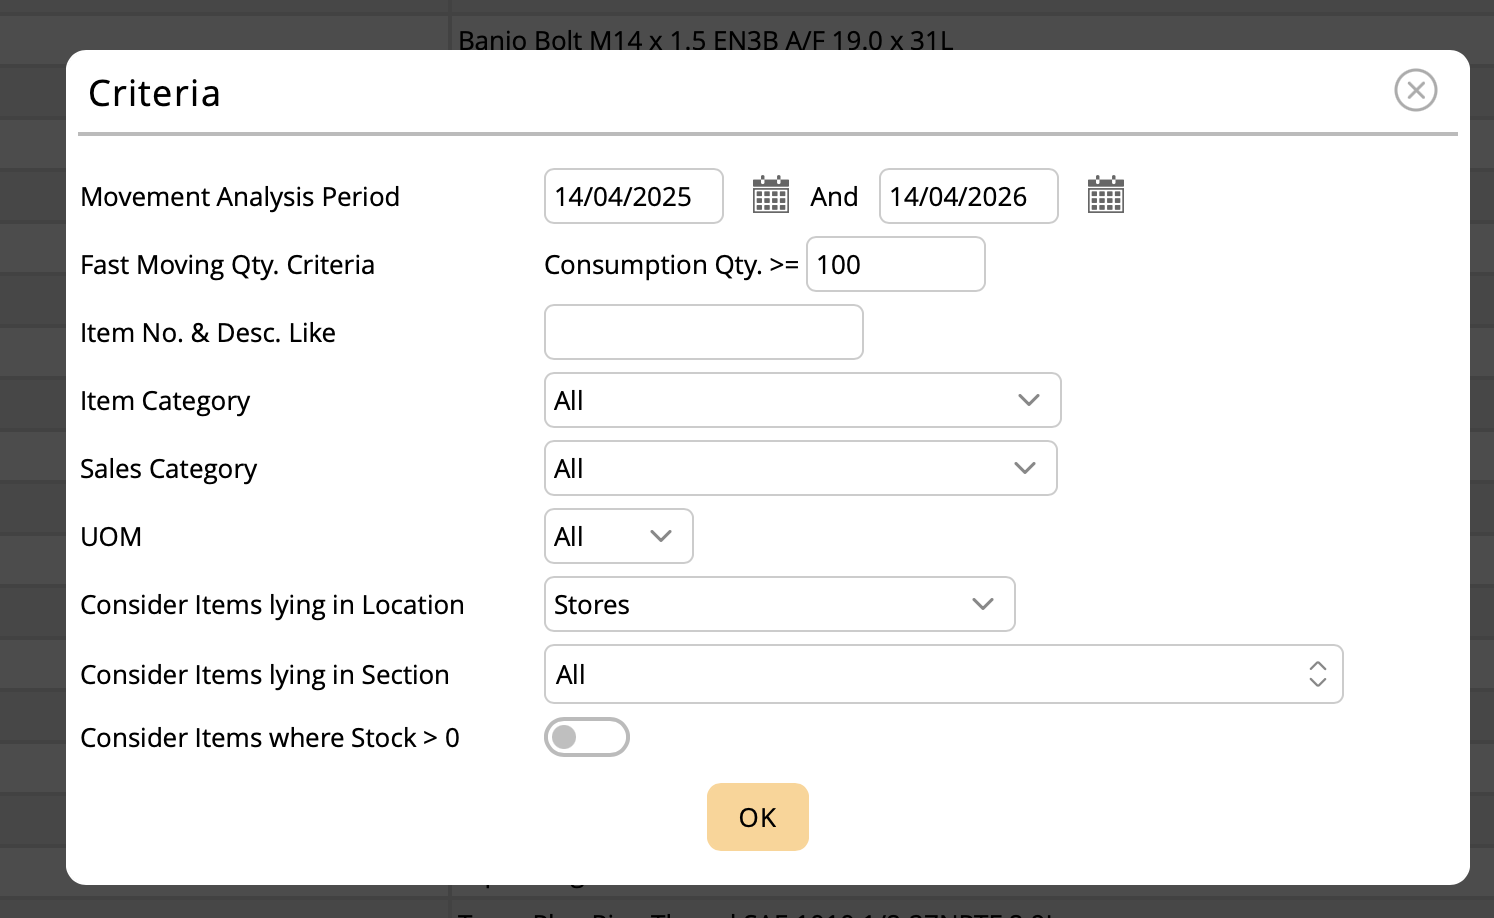Enable the Consider Items where Stock > 0 toggle

tap(587, 737)
